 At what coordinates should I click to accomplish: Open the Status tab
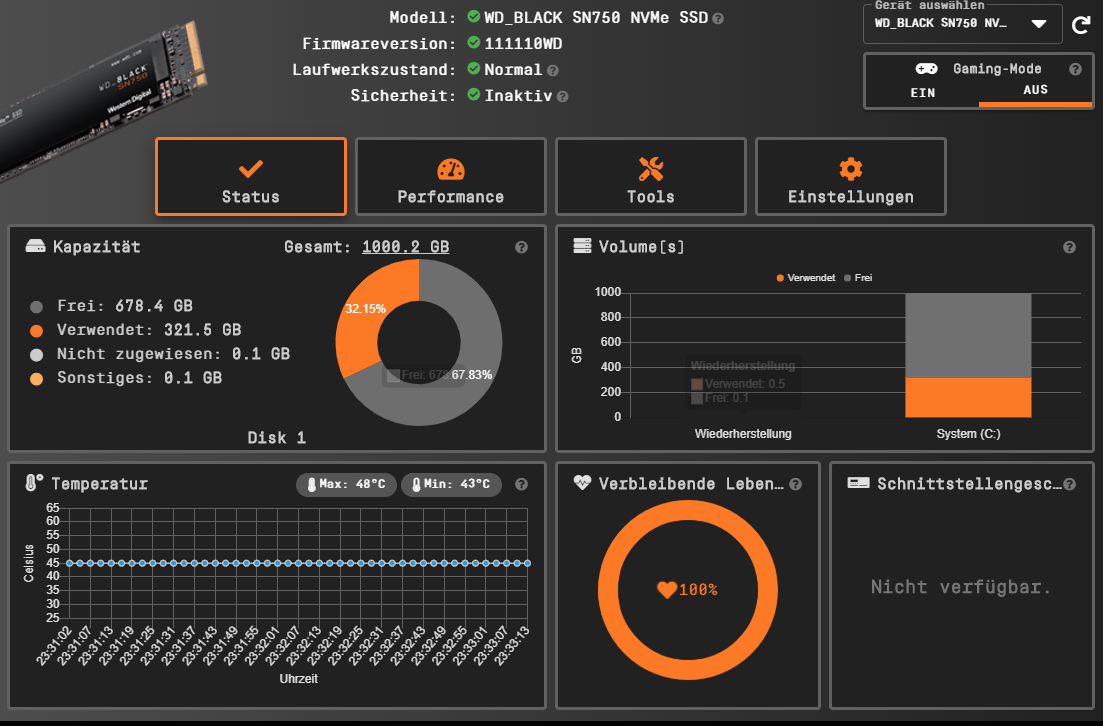click(251, 177)
